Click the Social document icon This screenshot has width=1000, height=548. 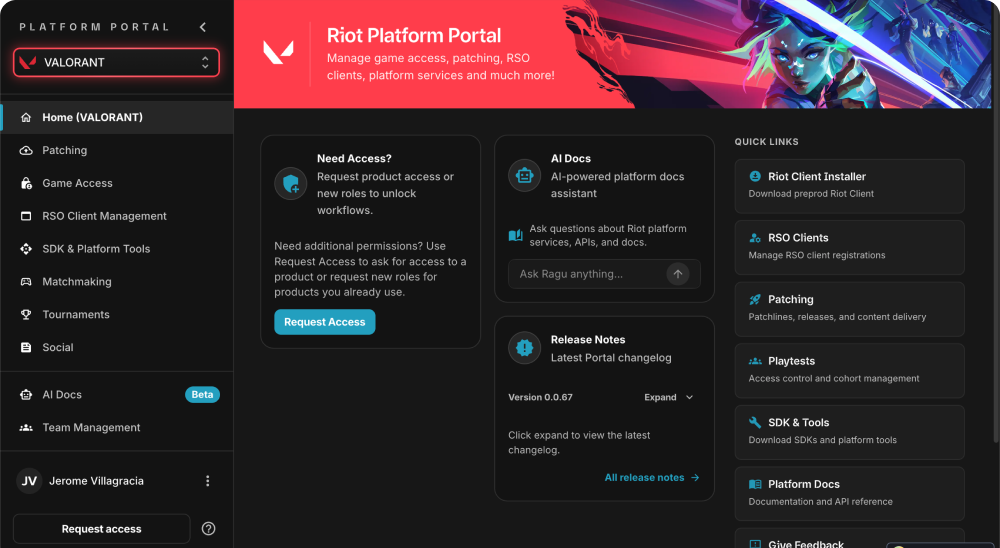tap(26, 348)
